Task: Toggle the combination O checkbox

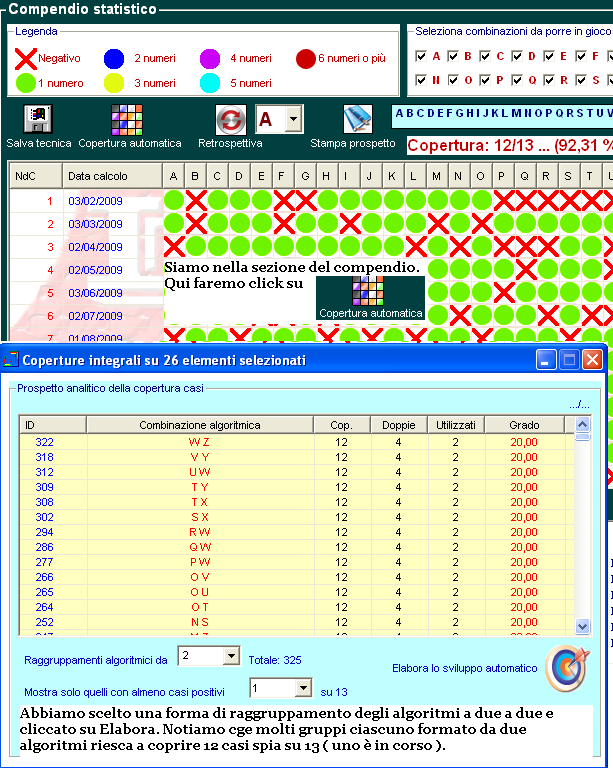Action: pos(453,80)
